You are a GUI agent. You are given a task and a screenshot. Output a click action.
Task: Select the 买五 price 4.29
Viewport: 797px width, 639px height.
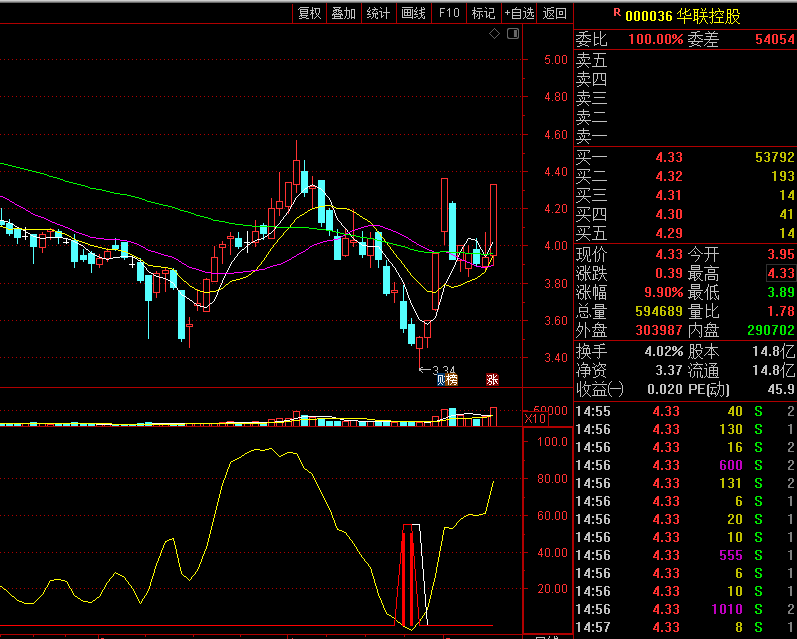click(x=669, y=233)
